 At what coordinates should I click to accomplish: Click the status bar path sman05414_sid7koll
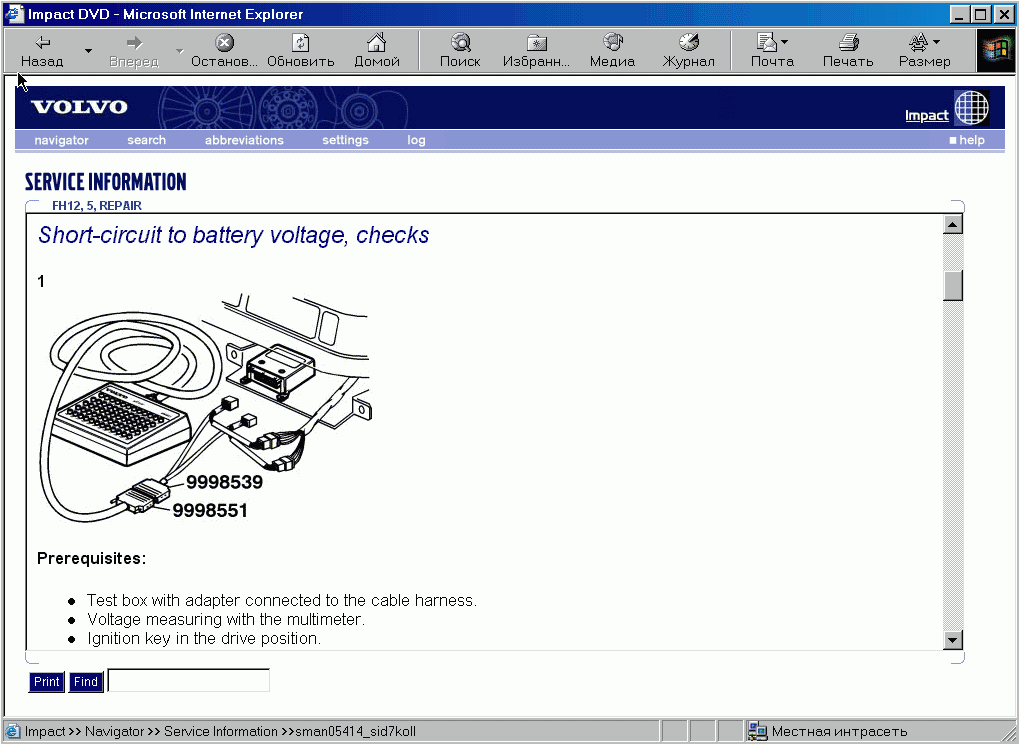tap(355, 732)
